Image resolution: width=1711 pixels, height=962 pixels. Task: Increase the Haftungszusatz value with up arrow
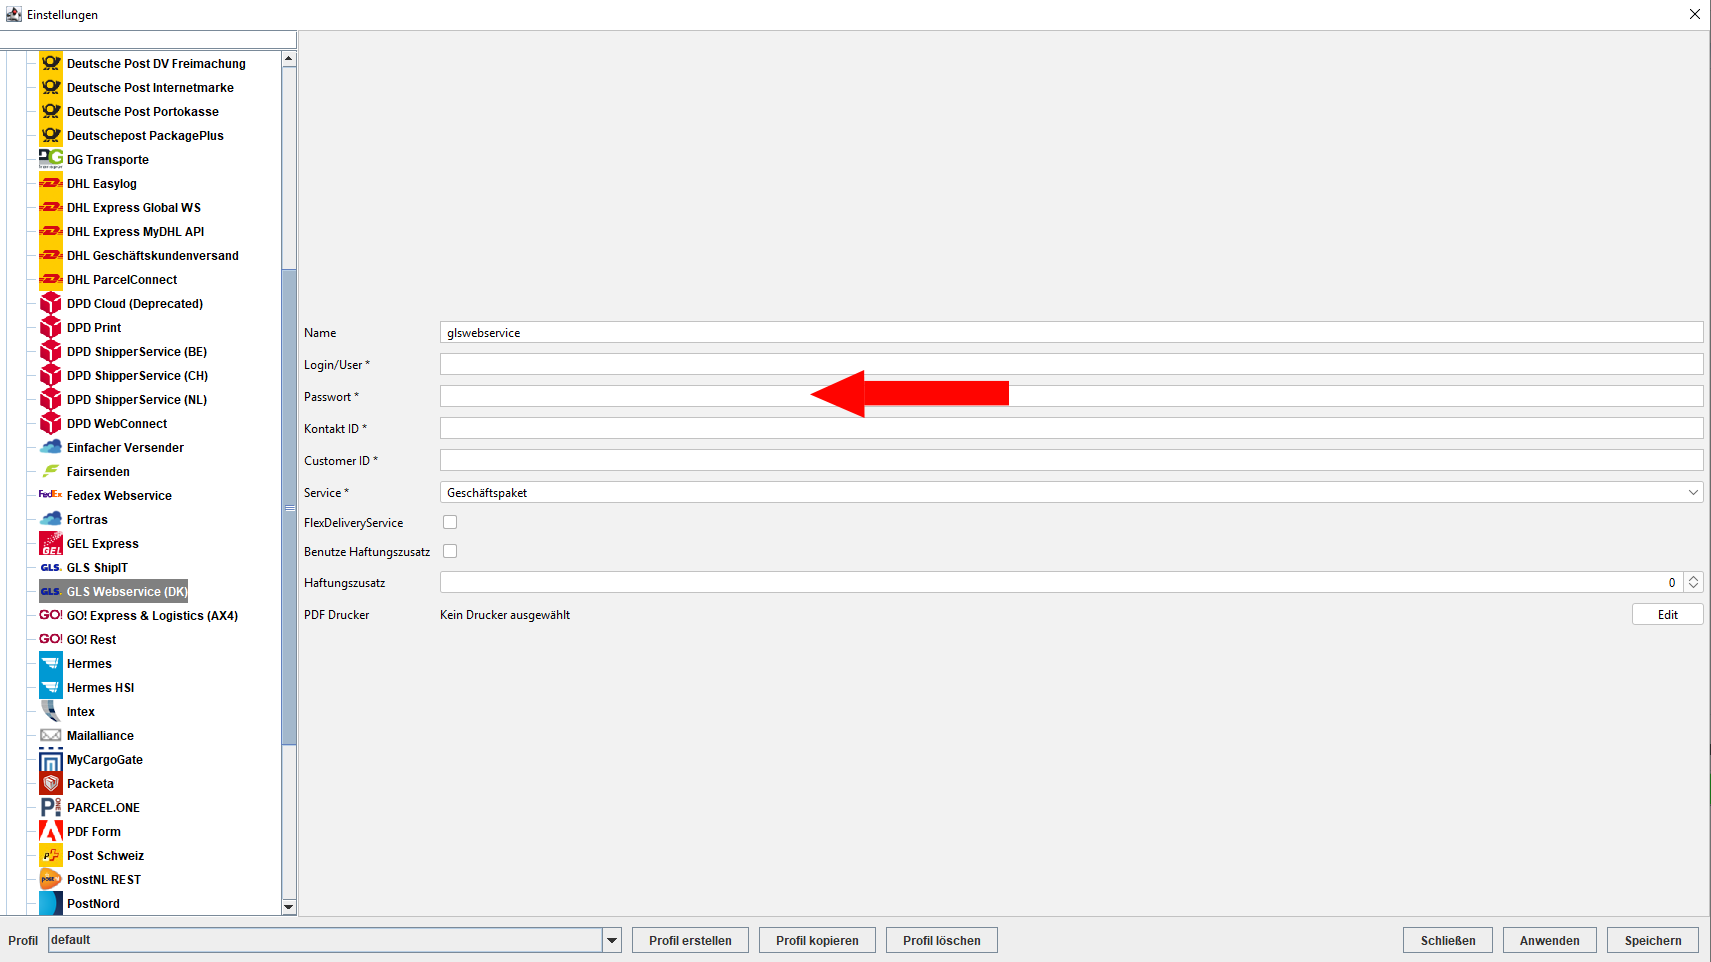click(x=1693, y=577)
